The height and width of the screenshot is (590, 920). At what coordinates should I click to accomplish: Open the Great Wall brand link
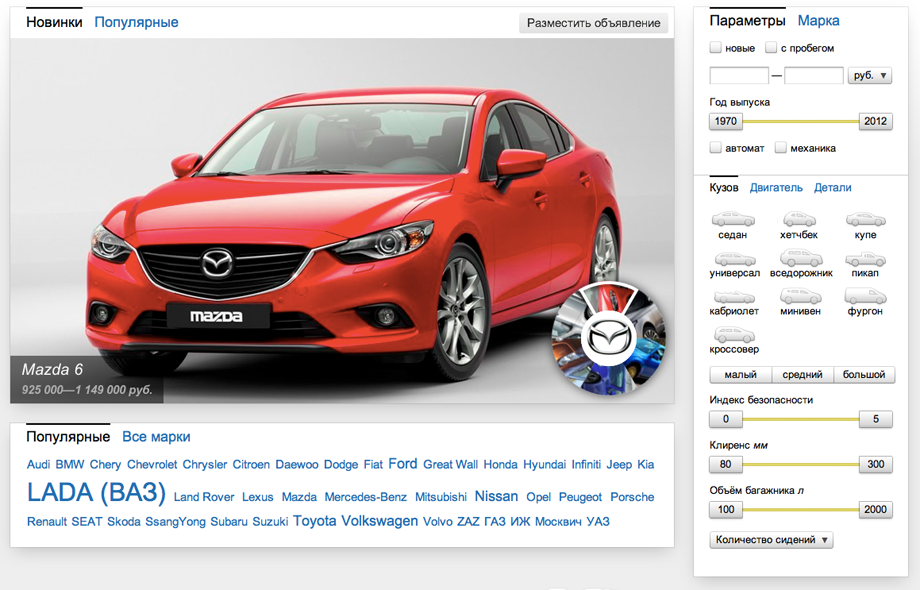click(451, 464)
